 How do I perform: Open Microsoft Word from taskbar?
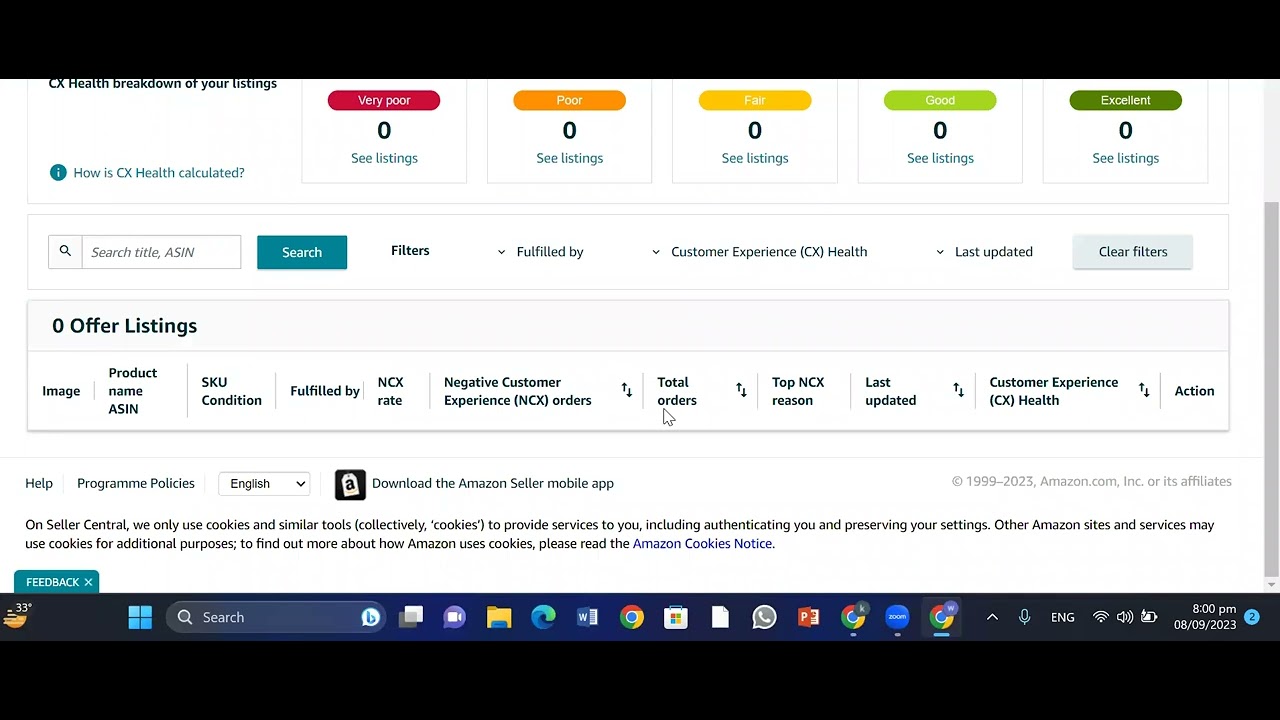point(587,617)
